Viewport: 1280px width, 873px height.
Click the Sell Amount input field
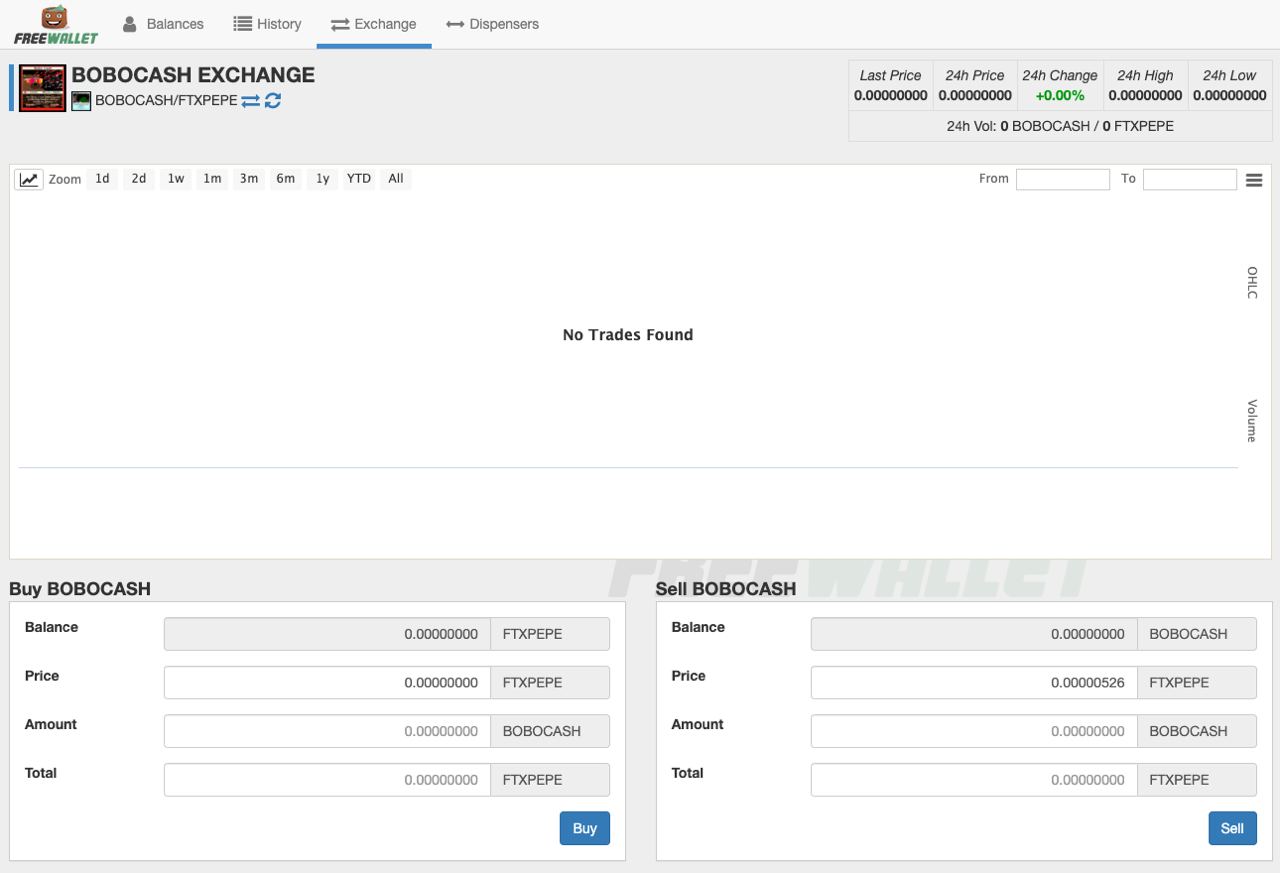point(974,731)
